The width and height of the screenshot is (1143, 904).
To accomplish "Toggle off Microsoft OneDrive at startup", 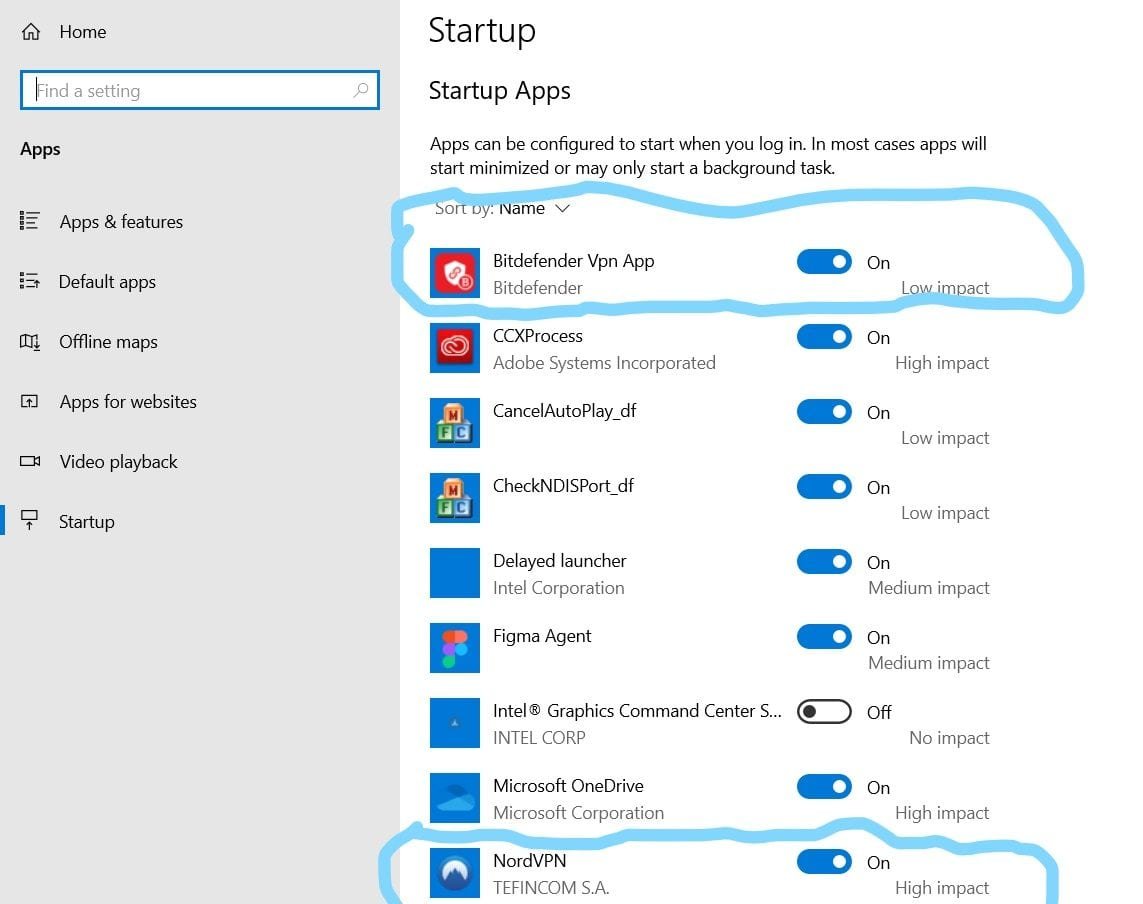I will [824, 787].
